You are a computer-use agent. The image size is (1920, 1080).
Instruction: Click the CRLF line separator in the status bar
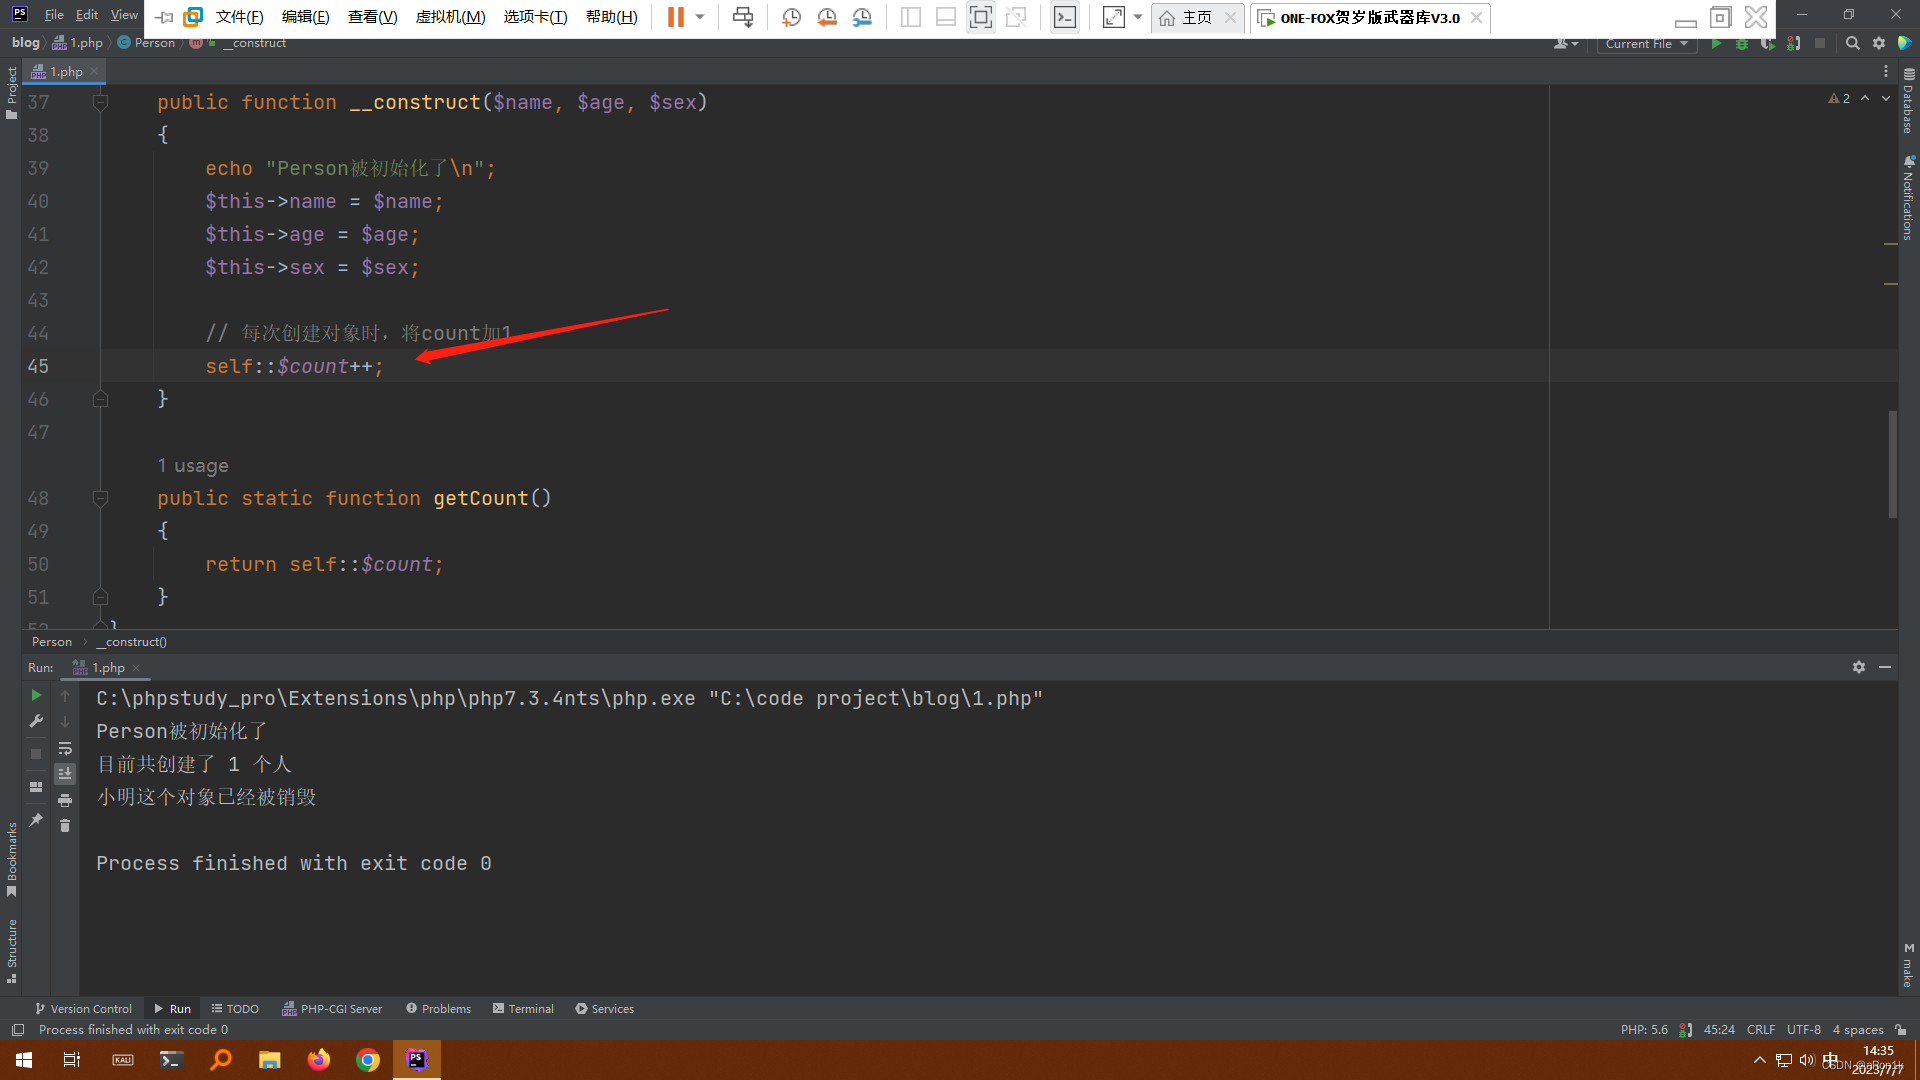click(1760, 1030)
